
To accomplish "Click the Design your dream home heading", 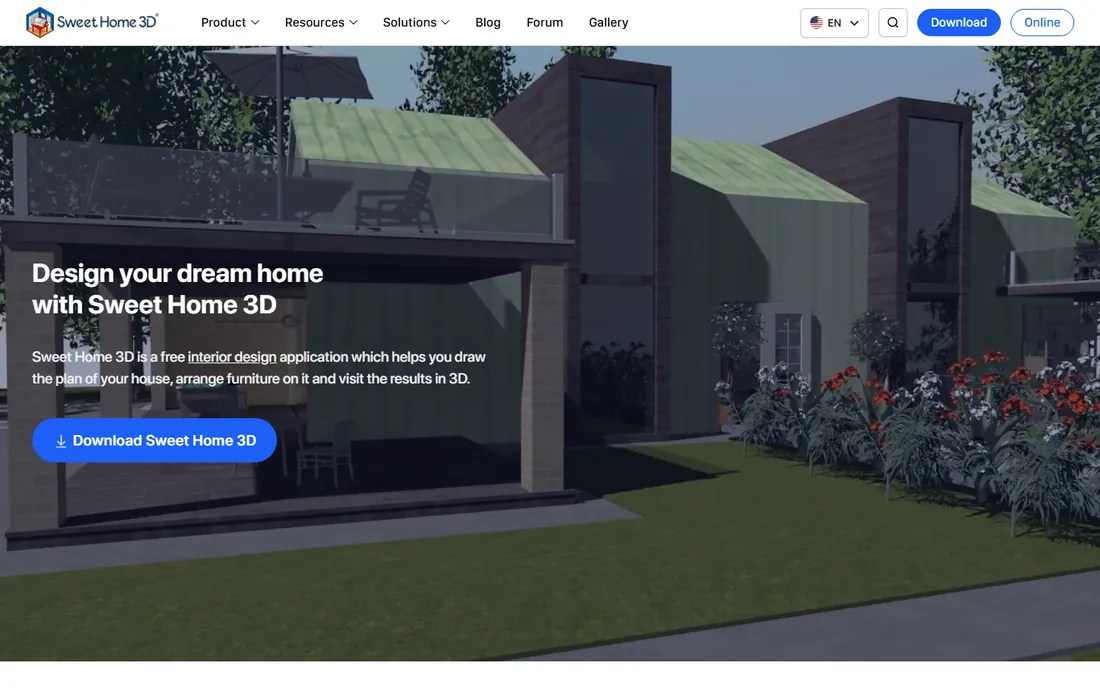I will point(177,289).
